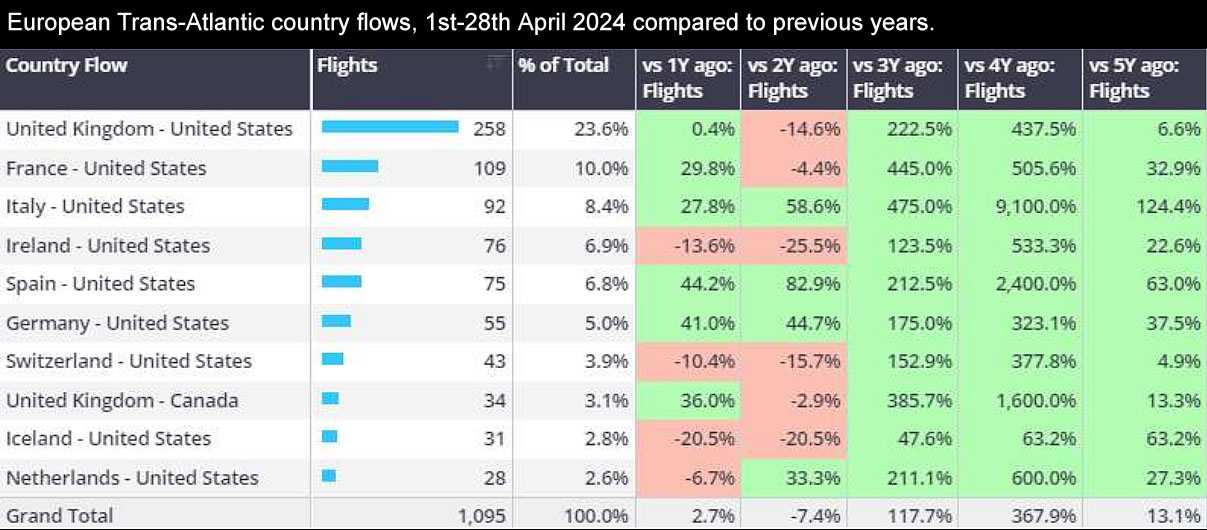This screenshot has width=1207, height=530.
Task: Click the Ireland - United States row label
Action: (108, 246)
